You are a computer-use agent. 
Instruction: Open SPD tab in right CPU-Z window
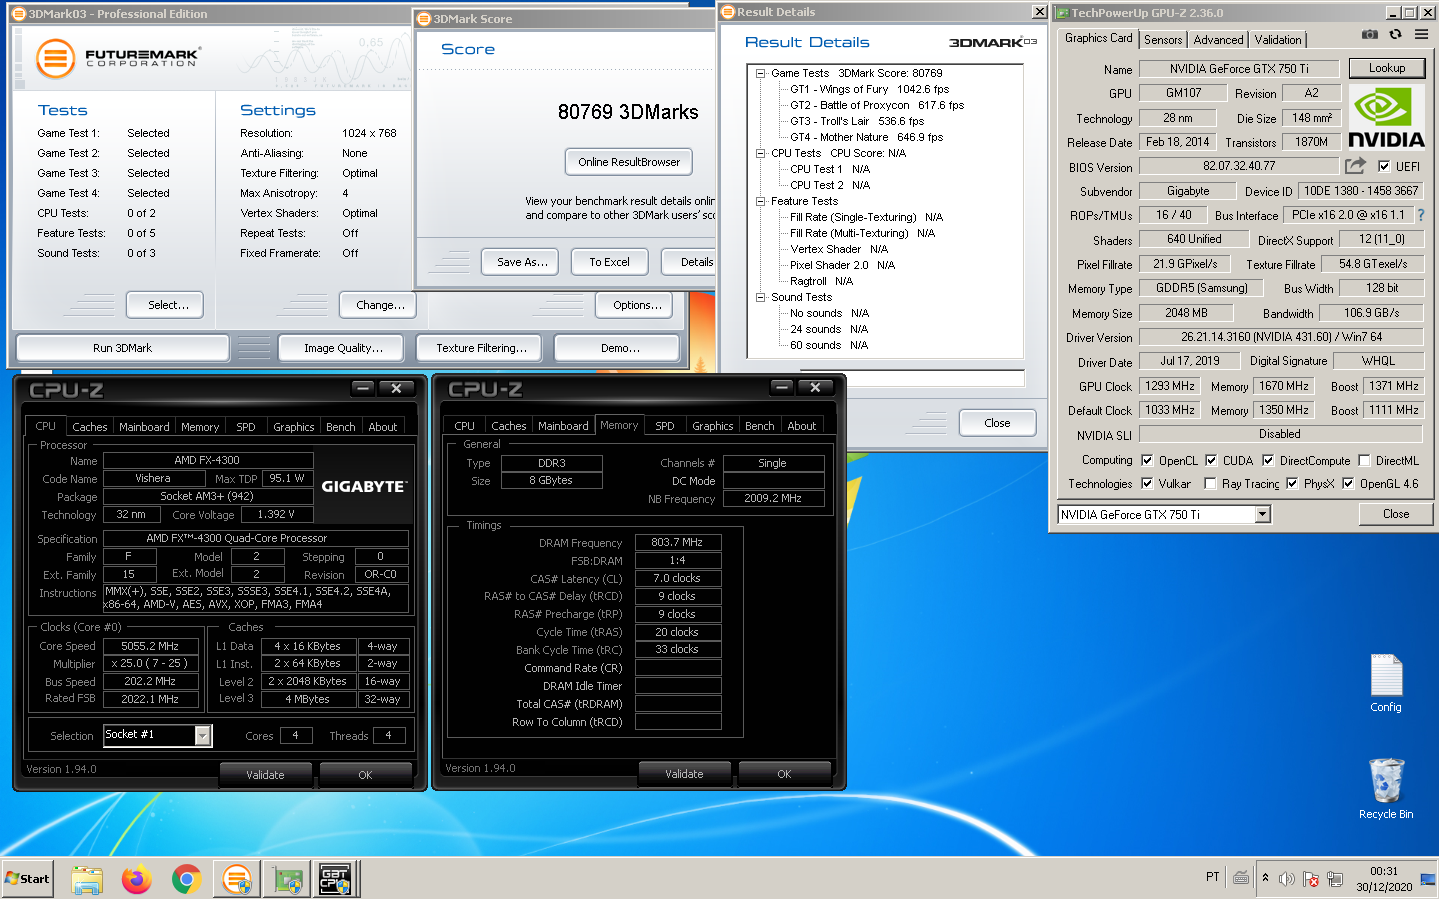pyautogui.click(x=665, y=425)
